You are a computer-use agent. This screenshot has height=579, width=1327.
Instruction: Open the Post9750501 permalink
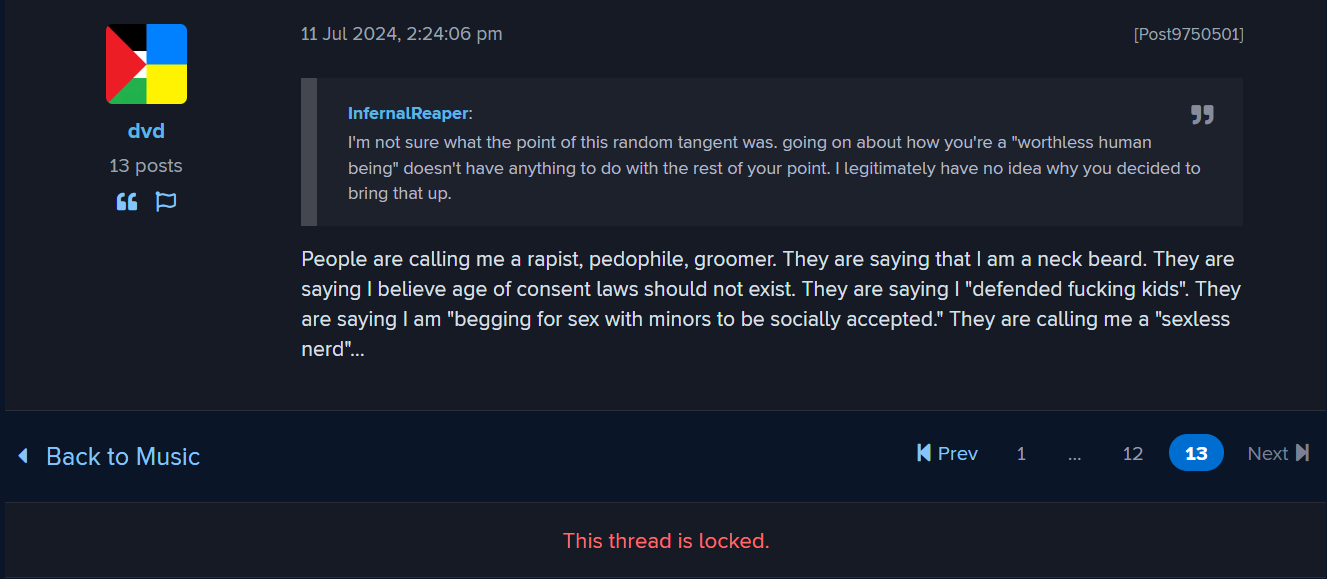[1188, 34]
